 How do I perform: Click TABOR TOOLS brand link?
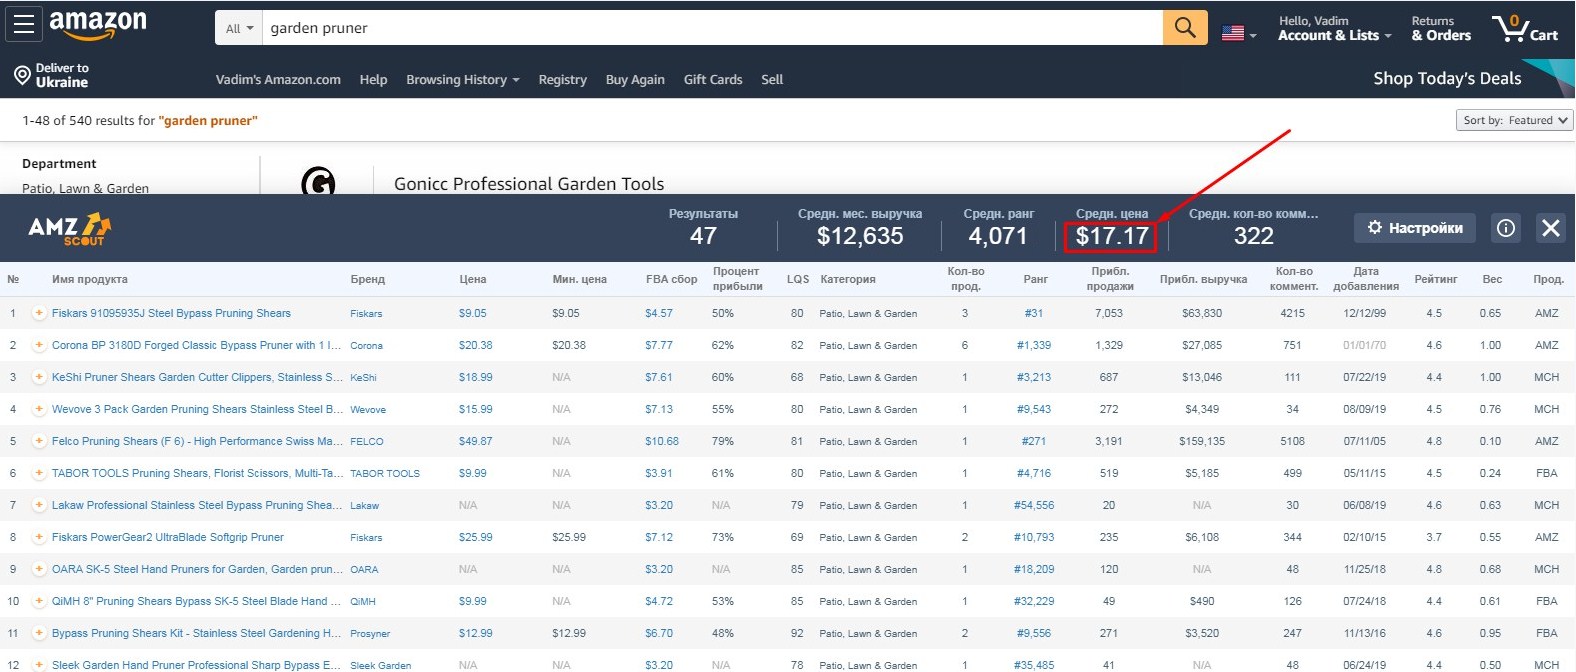pos(385,474)
